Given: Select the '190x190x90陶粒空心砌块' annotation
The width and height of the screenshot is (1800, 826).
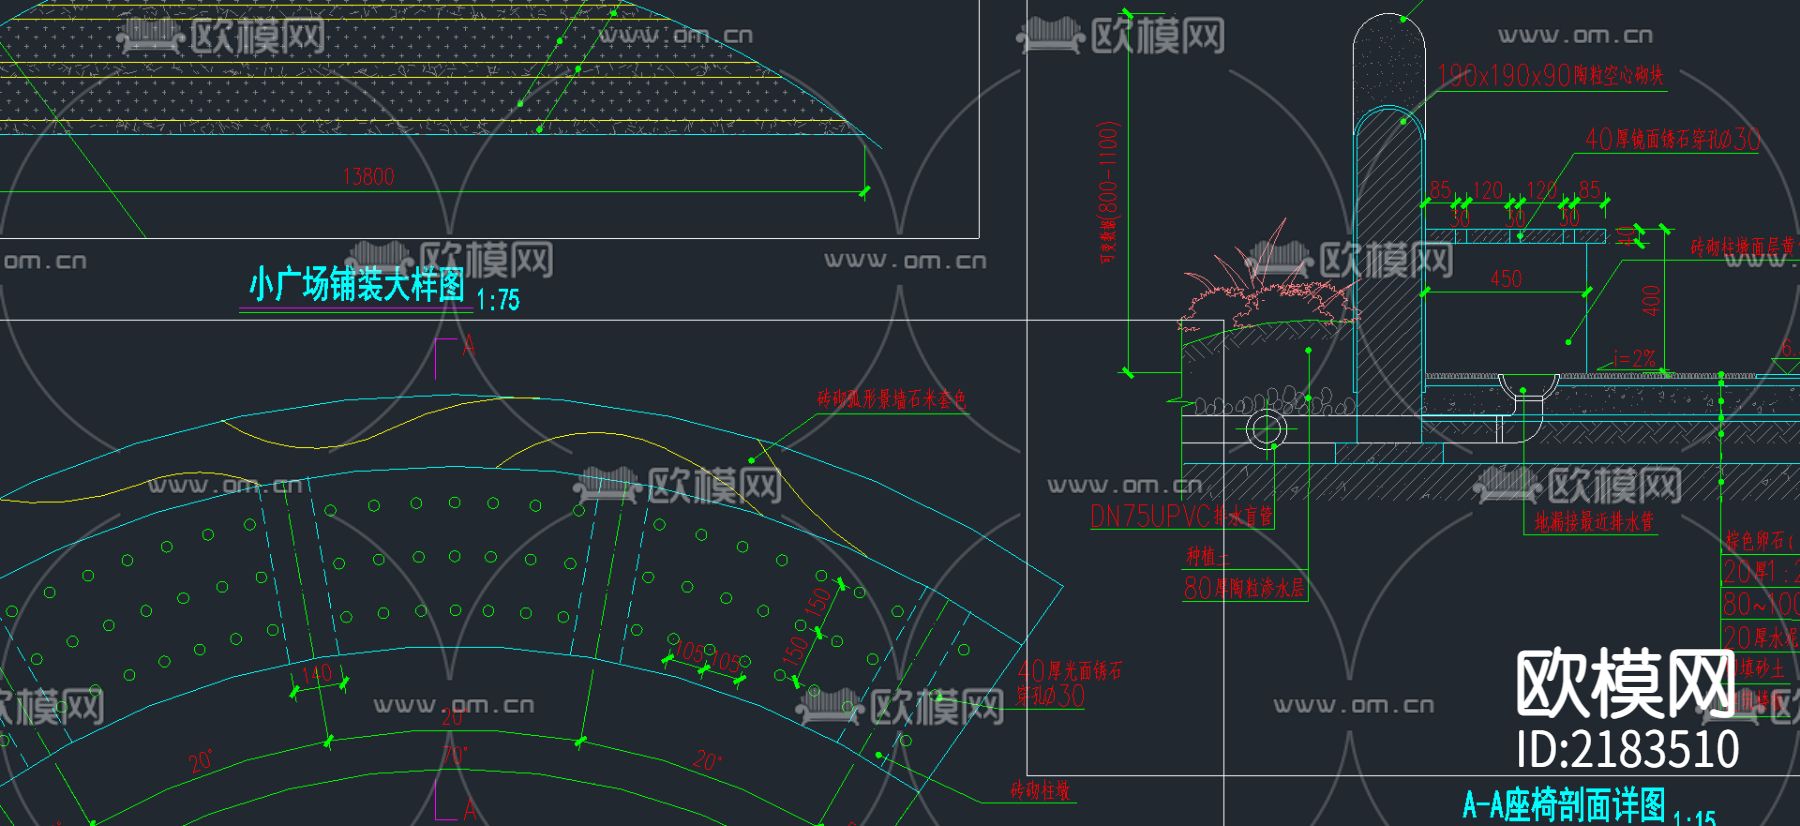Looking at the screenshot, I should (x=1550, y=75).
